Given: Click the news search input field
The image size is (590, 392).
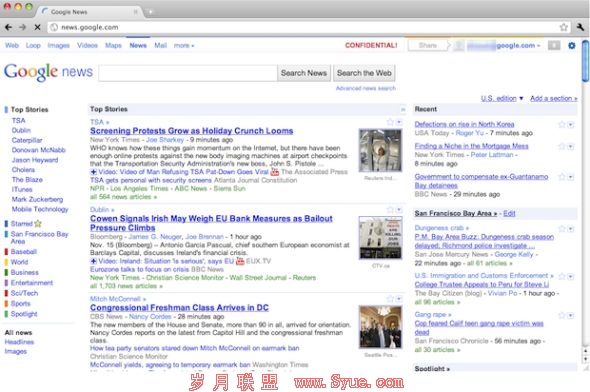Looking at the screenshot, I should (188, 73).
